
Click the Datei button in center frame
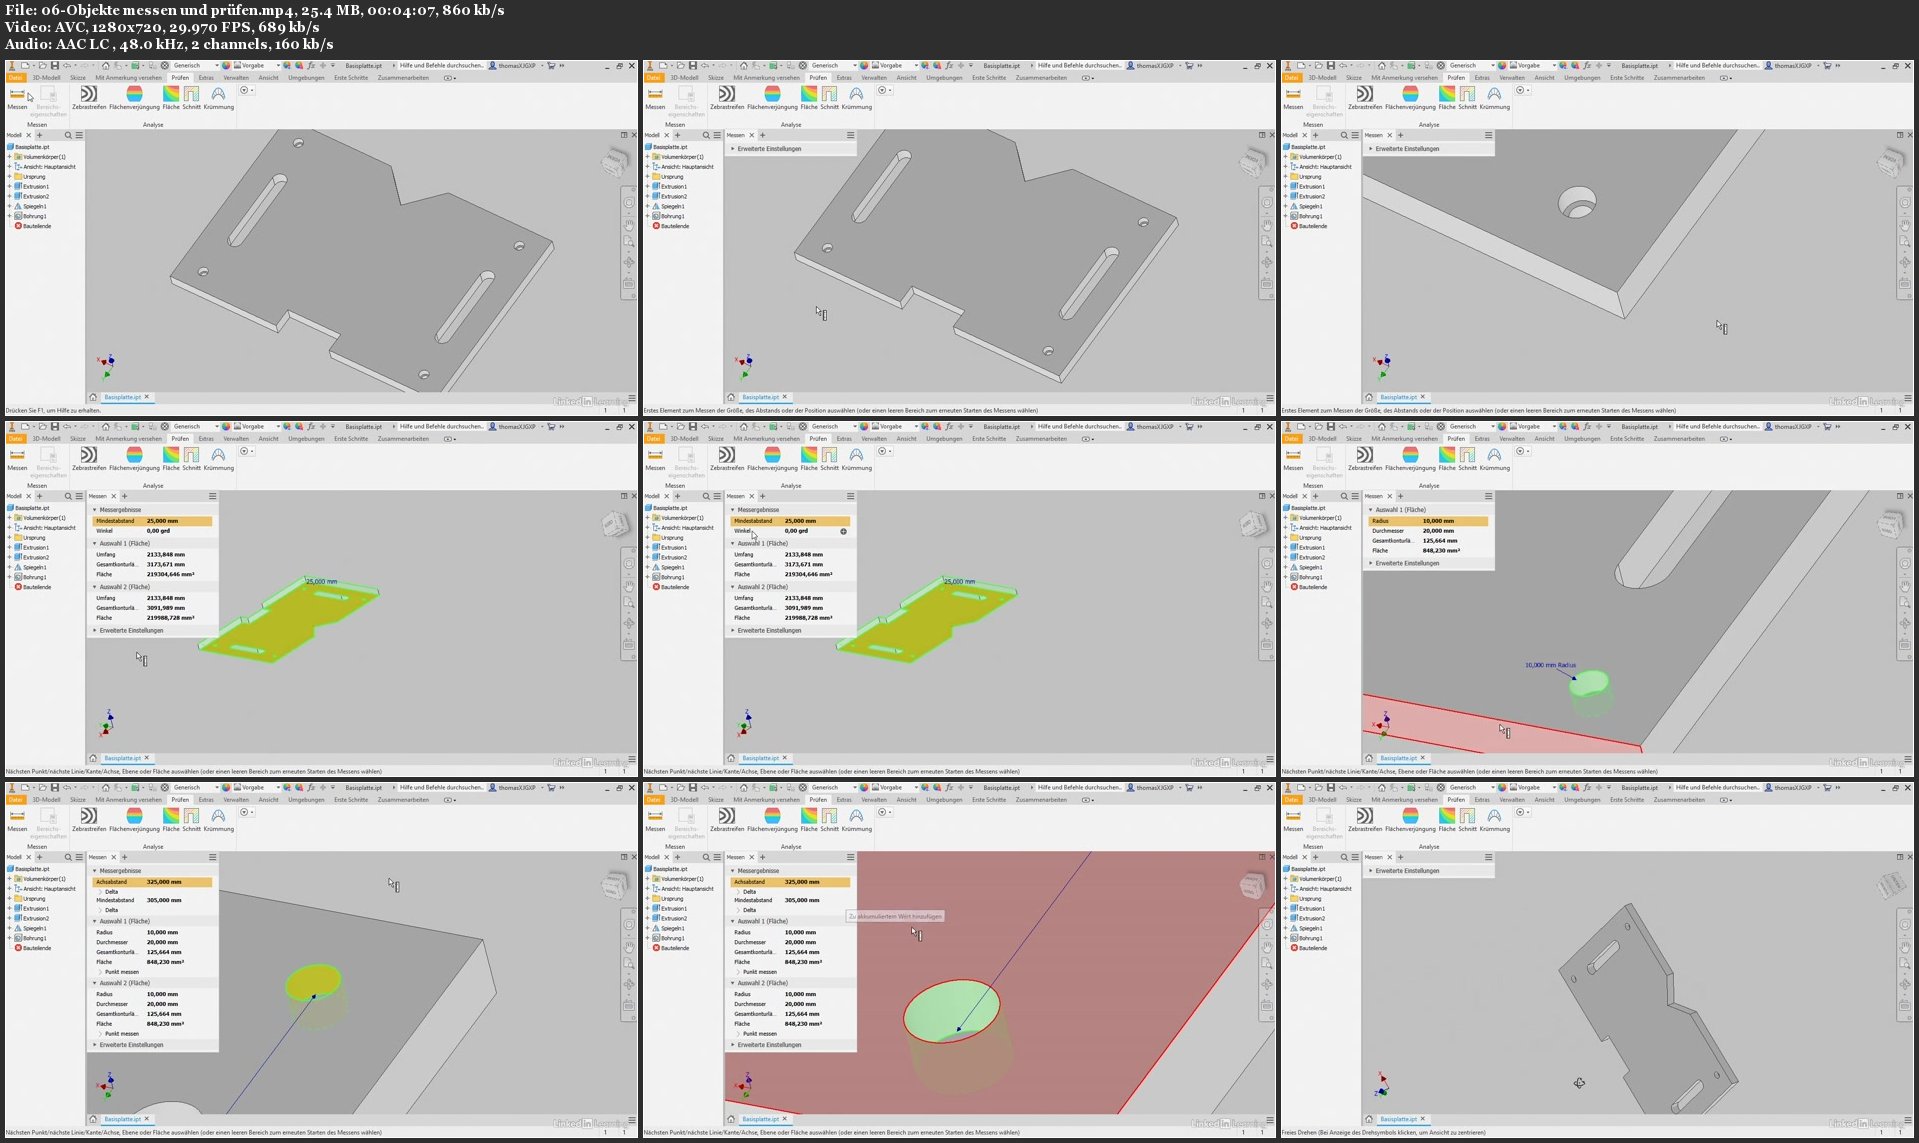pyautogui.click(x=653, y=439)
